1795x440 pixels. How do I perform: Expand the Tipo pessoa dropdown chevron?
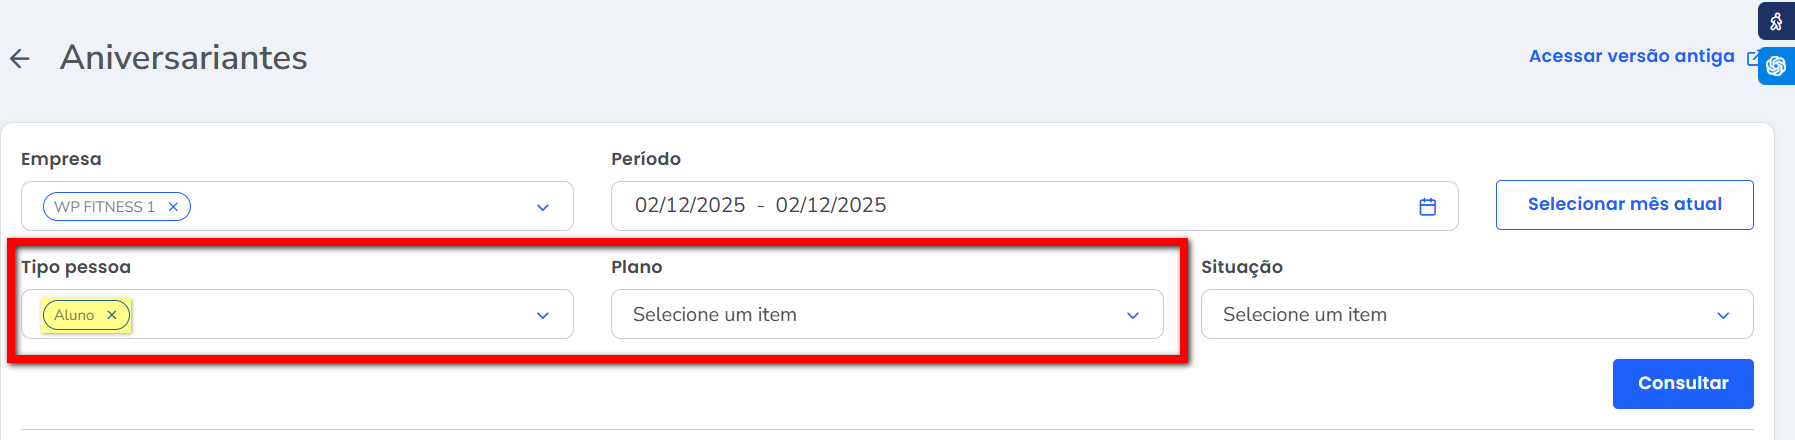[x=543, y=315]
